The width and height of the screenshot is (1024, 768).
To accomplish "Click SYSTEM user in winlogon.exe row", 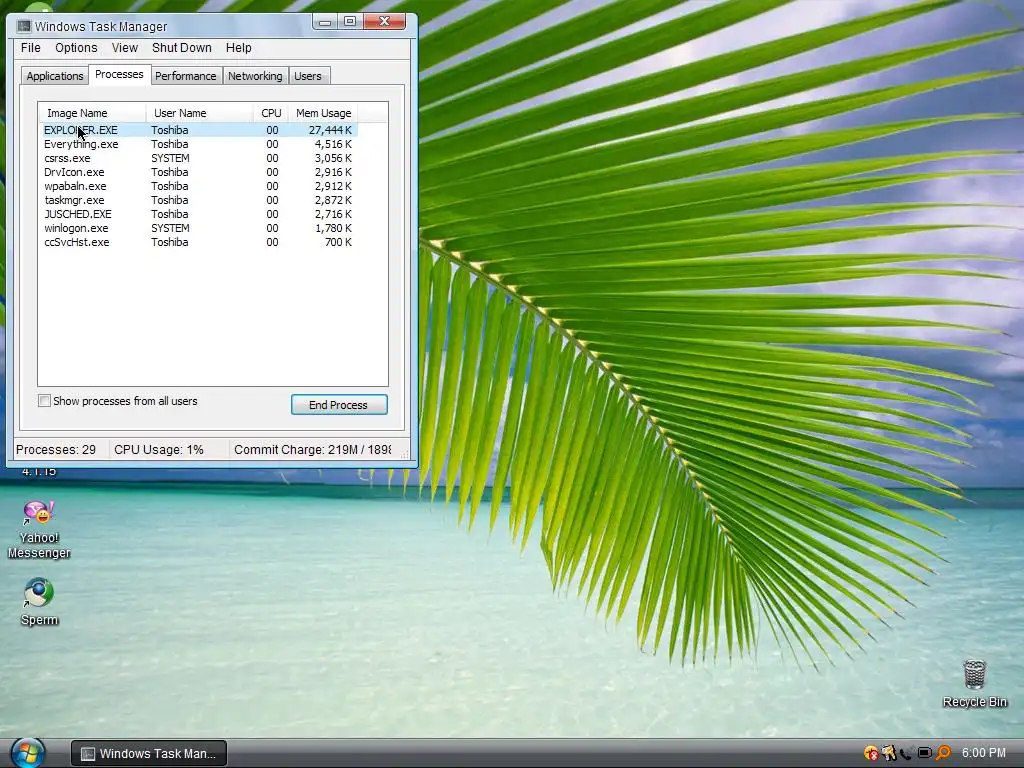I will click(170, 229).
